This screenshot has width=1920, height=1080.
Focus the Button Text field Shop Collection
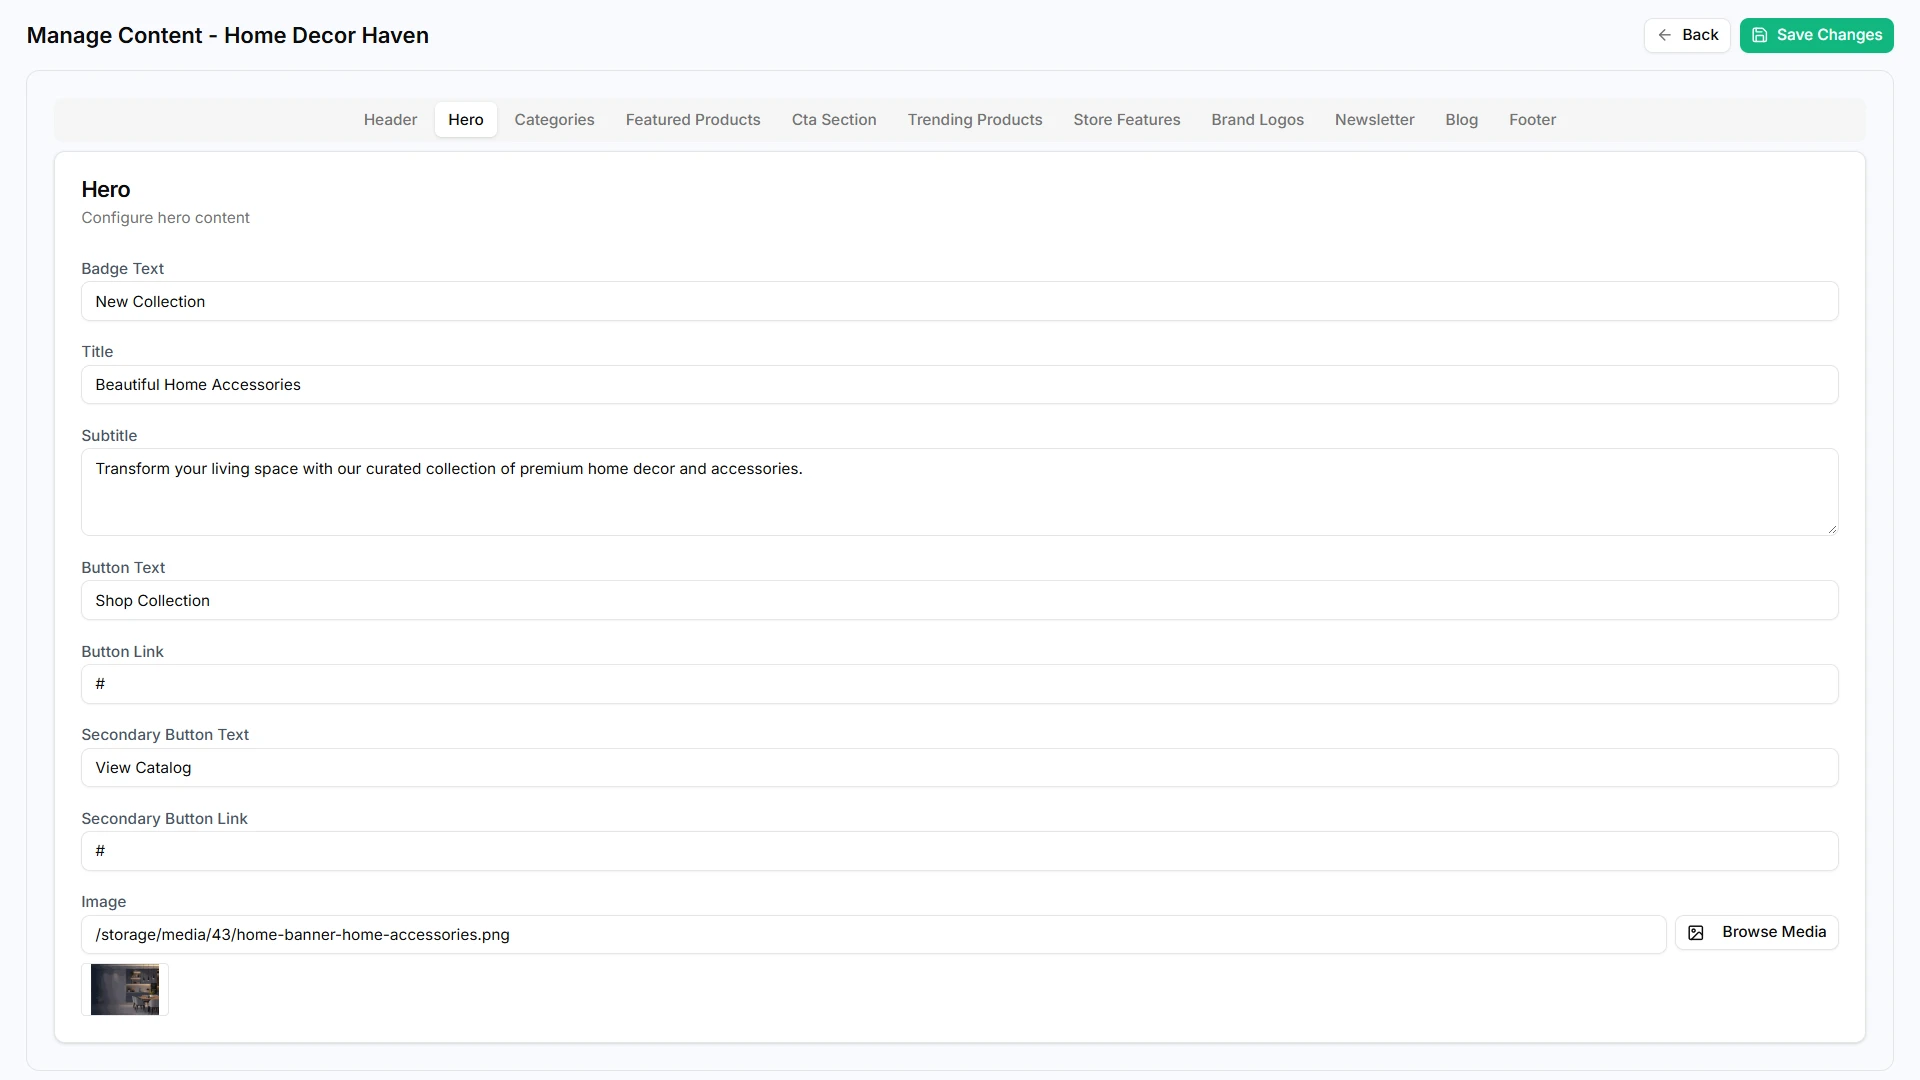(x=959, y=601)
